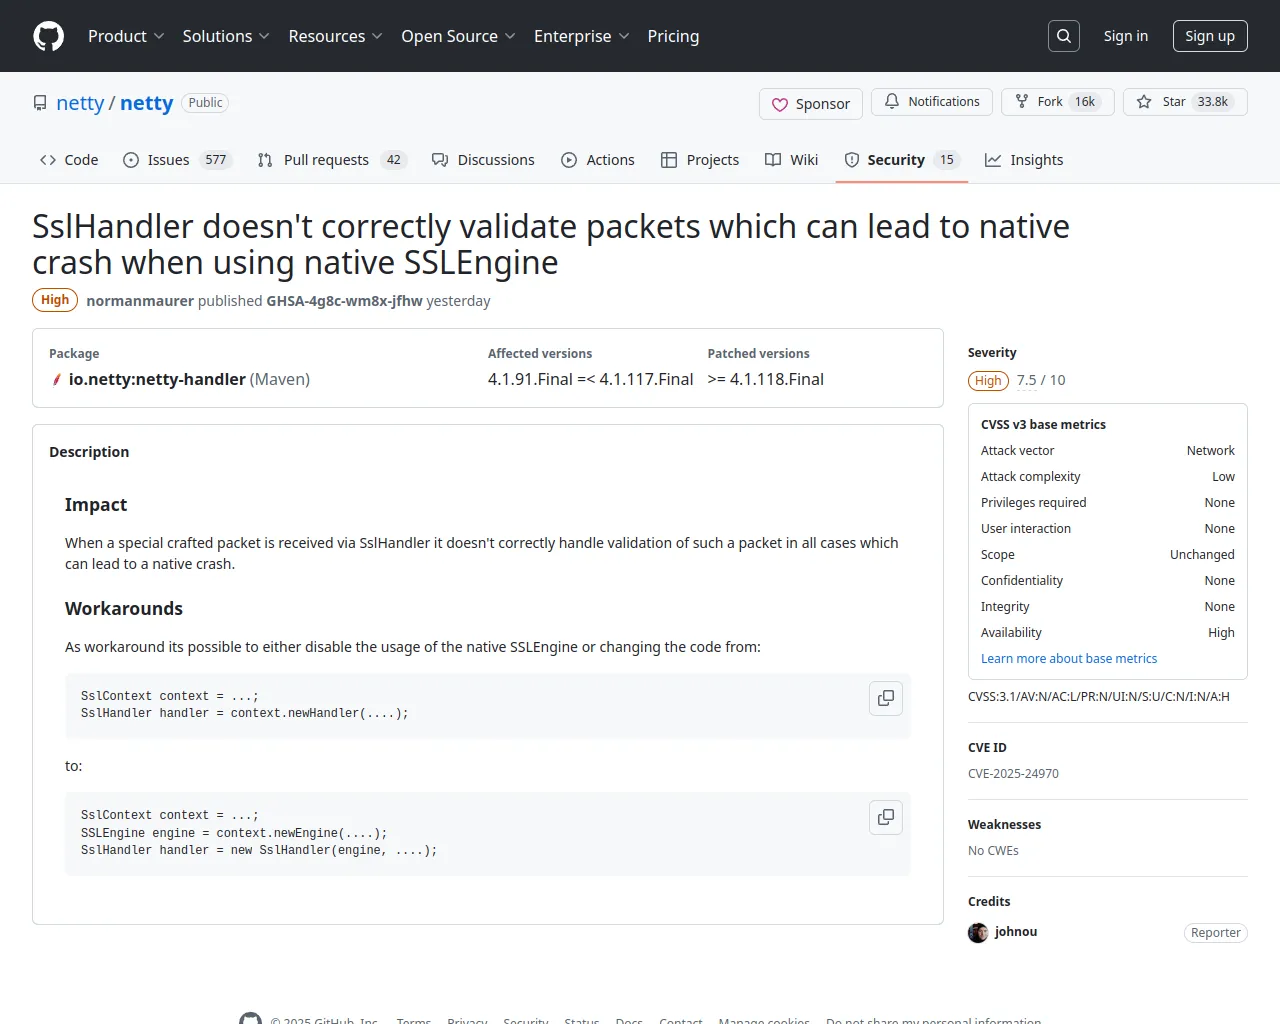Click the affected versions 4.1.91.Final range
1280x1024 pixels.
590,380
